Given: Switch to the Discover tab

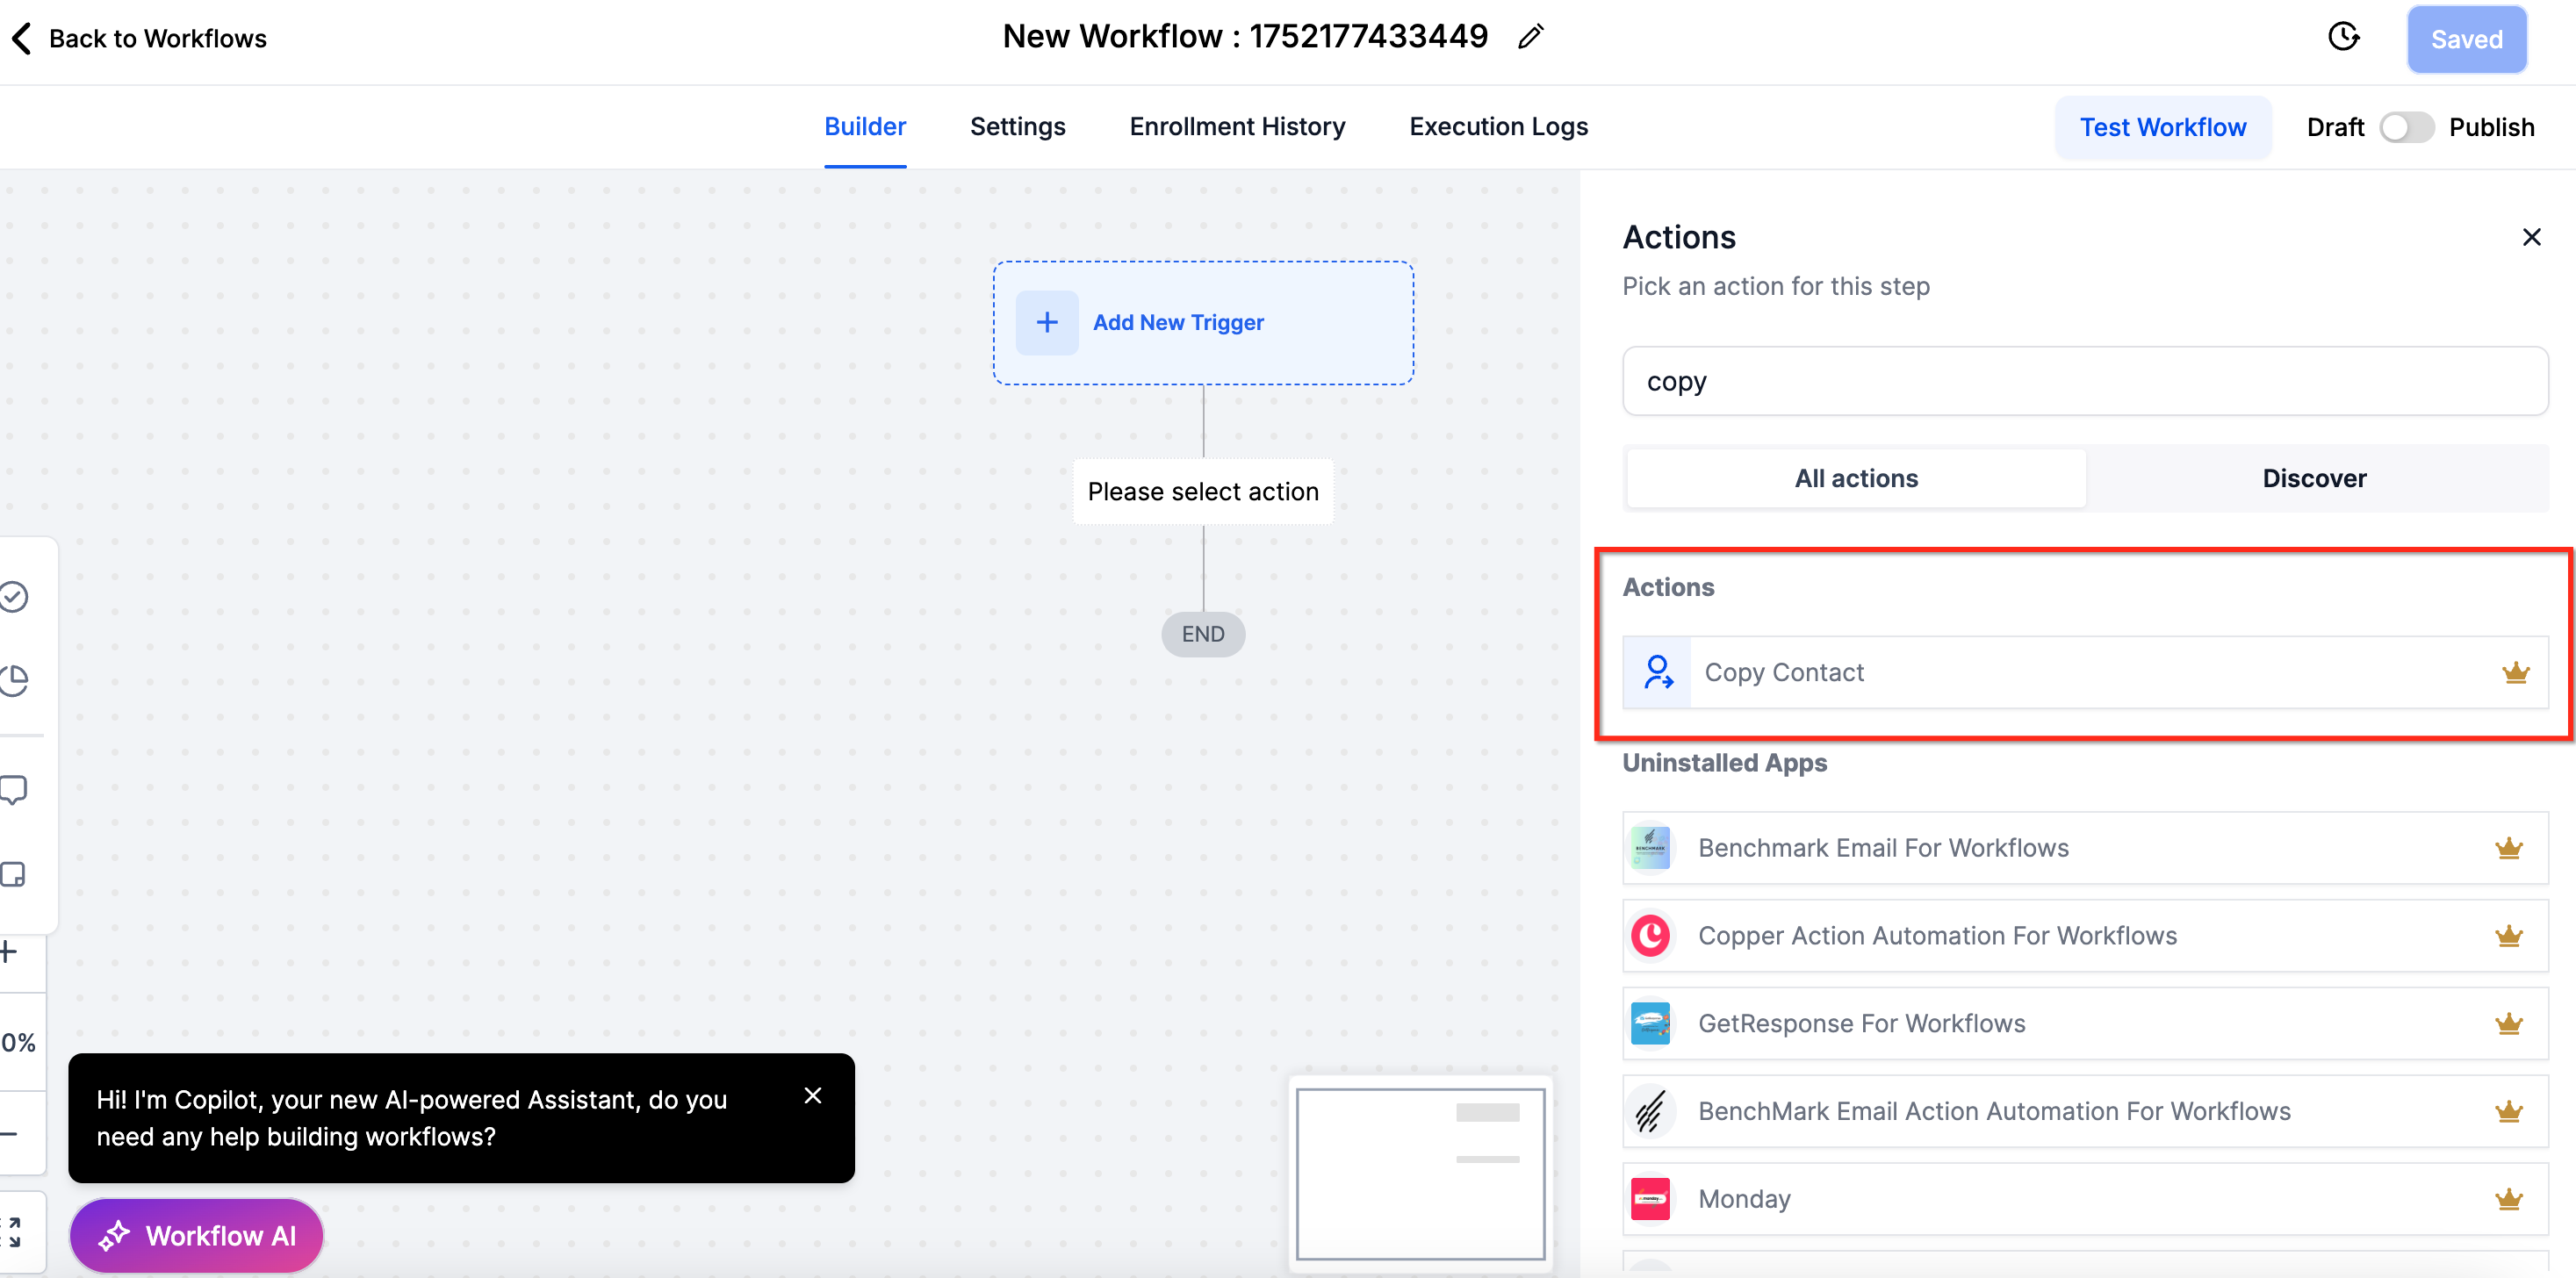Looking at the screenshot, I should [x=2313, y=478].
